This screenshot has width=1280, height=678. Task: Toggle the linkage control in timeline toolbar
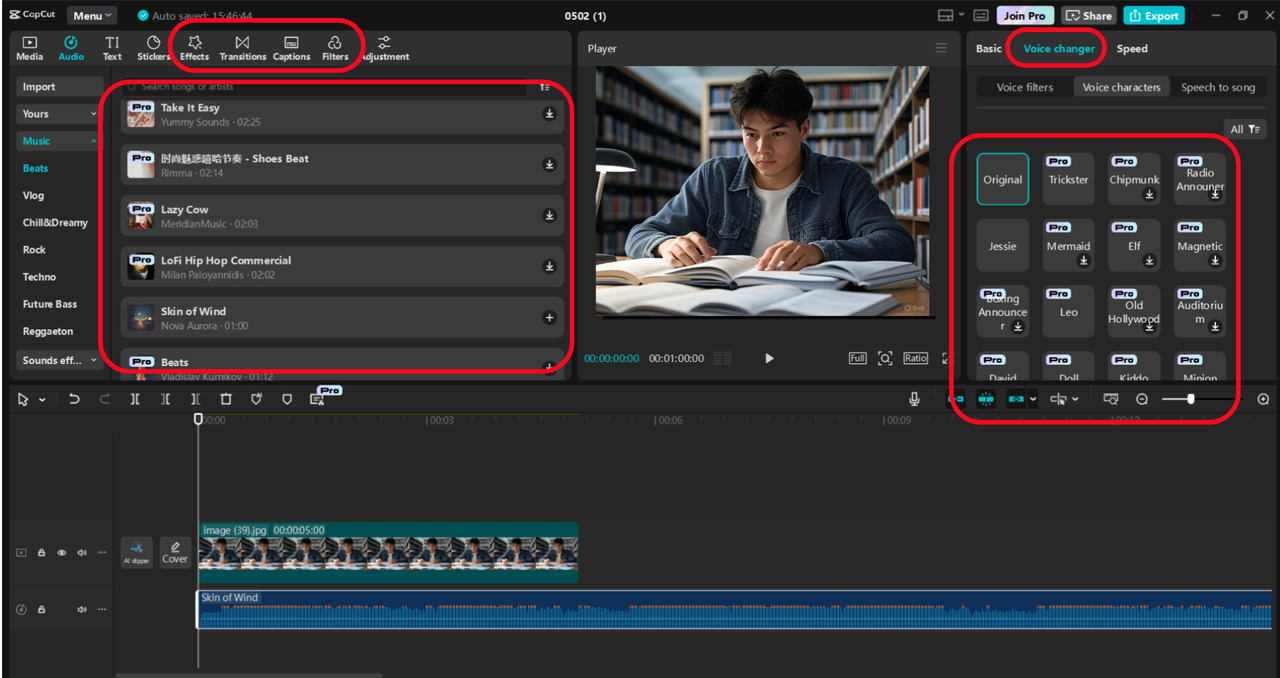pyautogui.click(x=1016, y=399)
